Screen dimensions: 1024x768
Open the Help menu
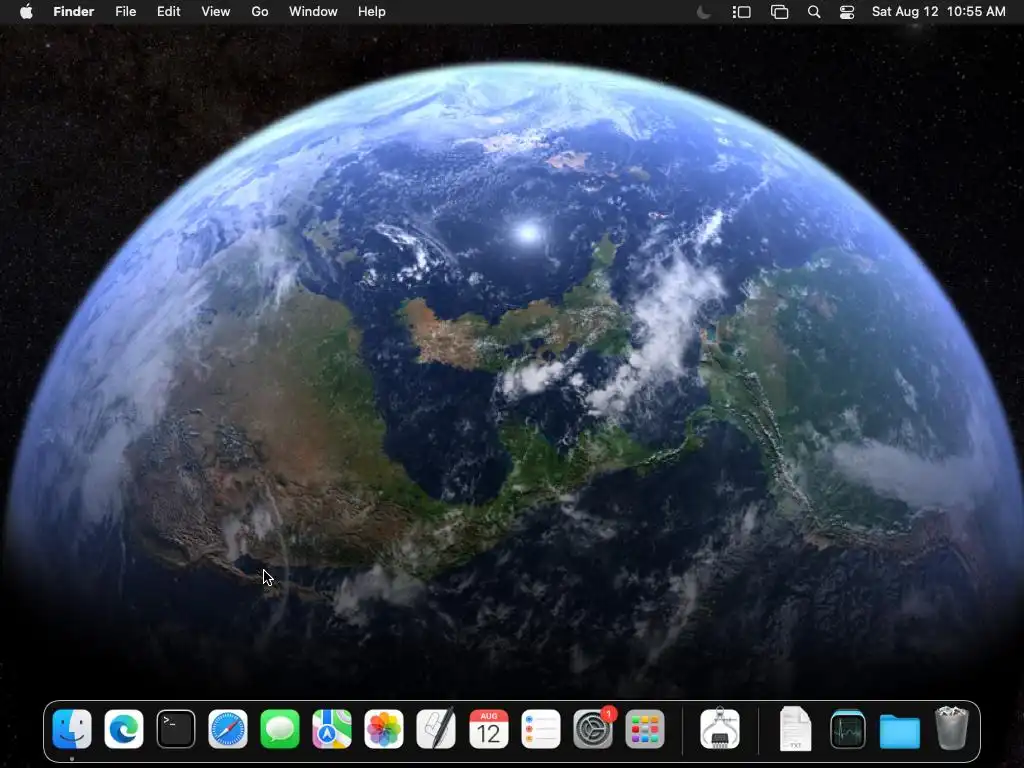[372, 12]
